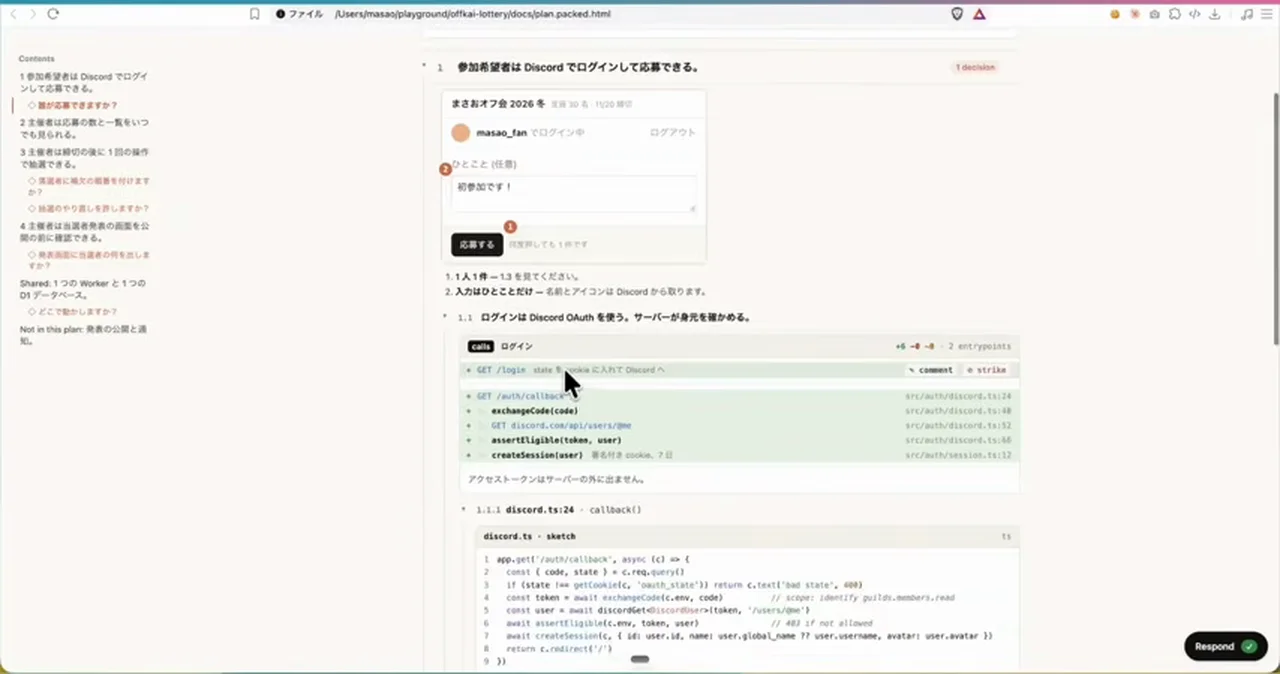Open sidebar item 3 主催者は締切の後に
1280x674 pixels.
(84, 157)
